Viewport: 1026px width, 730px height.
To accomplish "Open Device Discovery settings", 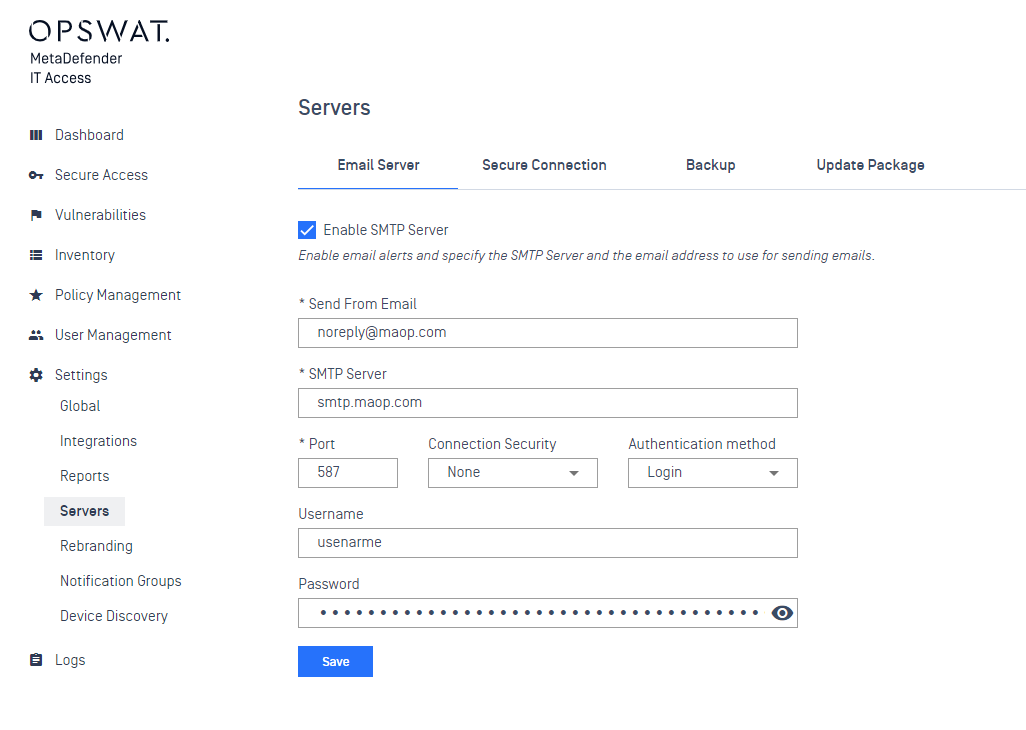I will pos(114,616).
